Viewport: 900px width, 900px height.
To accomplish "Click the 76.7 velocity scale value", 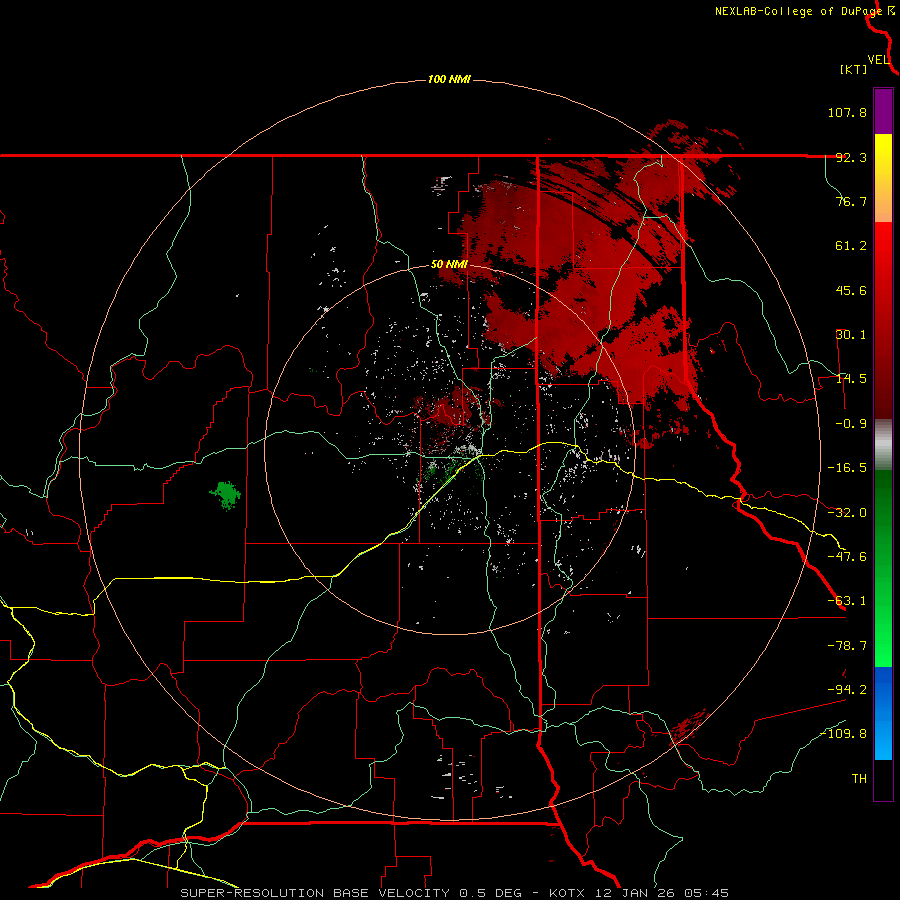I will click(851, 201).
